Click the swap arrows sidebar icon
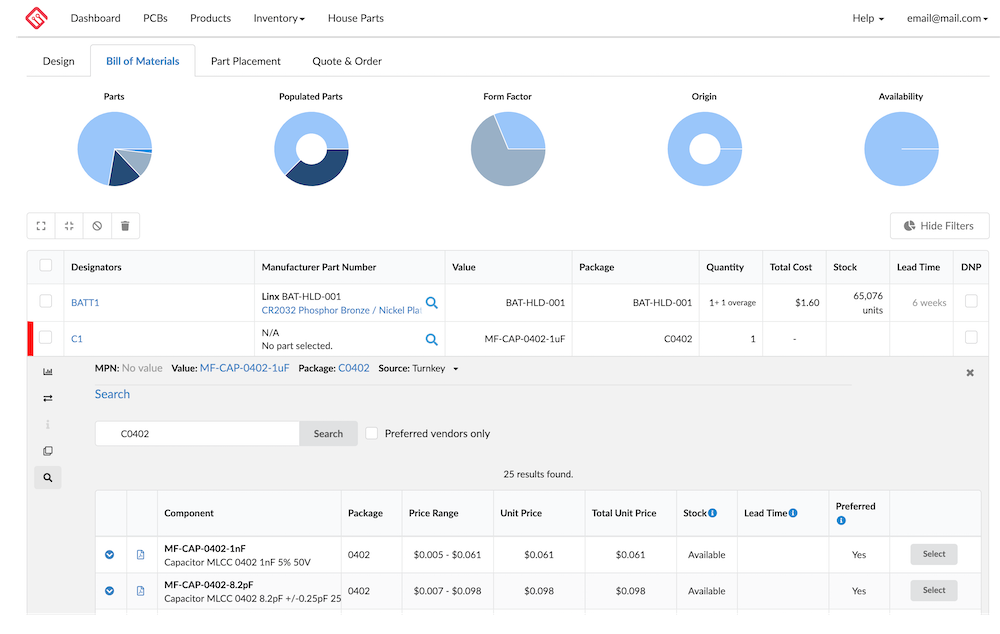 point(47,398)
